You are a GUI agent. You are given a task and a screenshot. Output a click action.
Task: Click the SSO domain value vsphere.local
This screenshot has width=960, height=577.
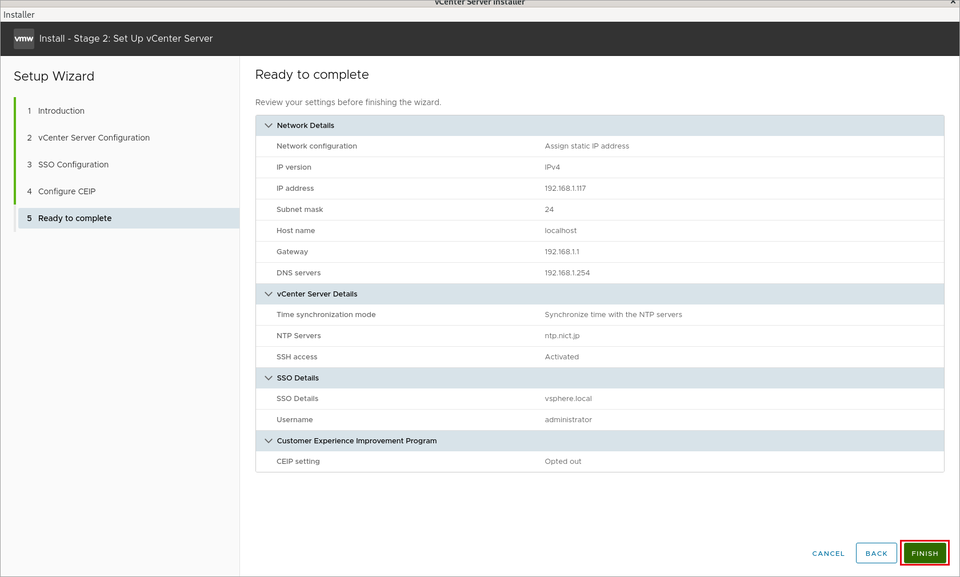(x=568, y=399)
